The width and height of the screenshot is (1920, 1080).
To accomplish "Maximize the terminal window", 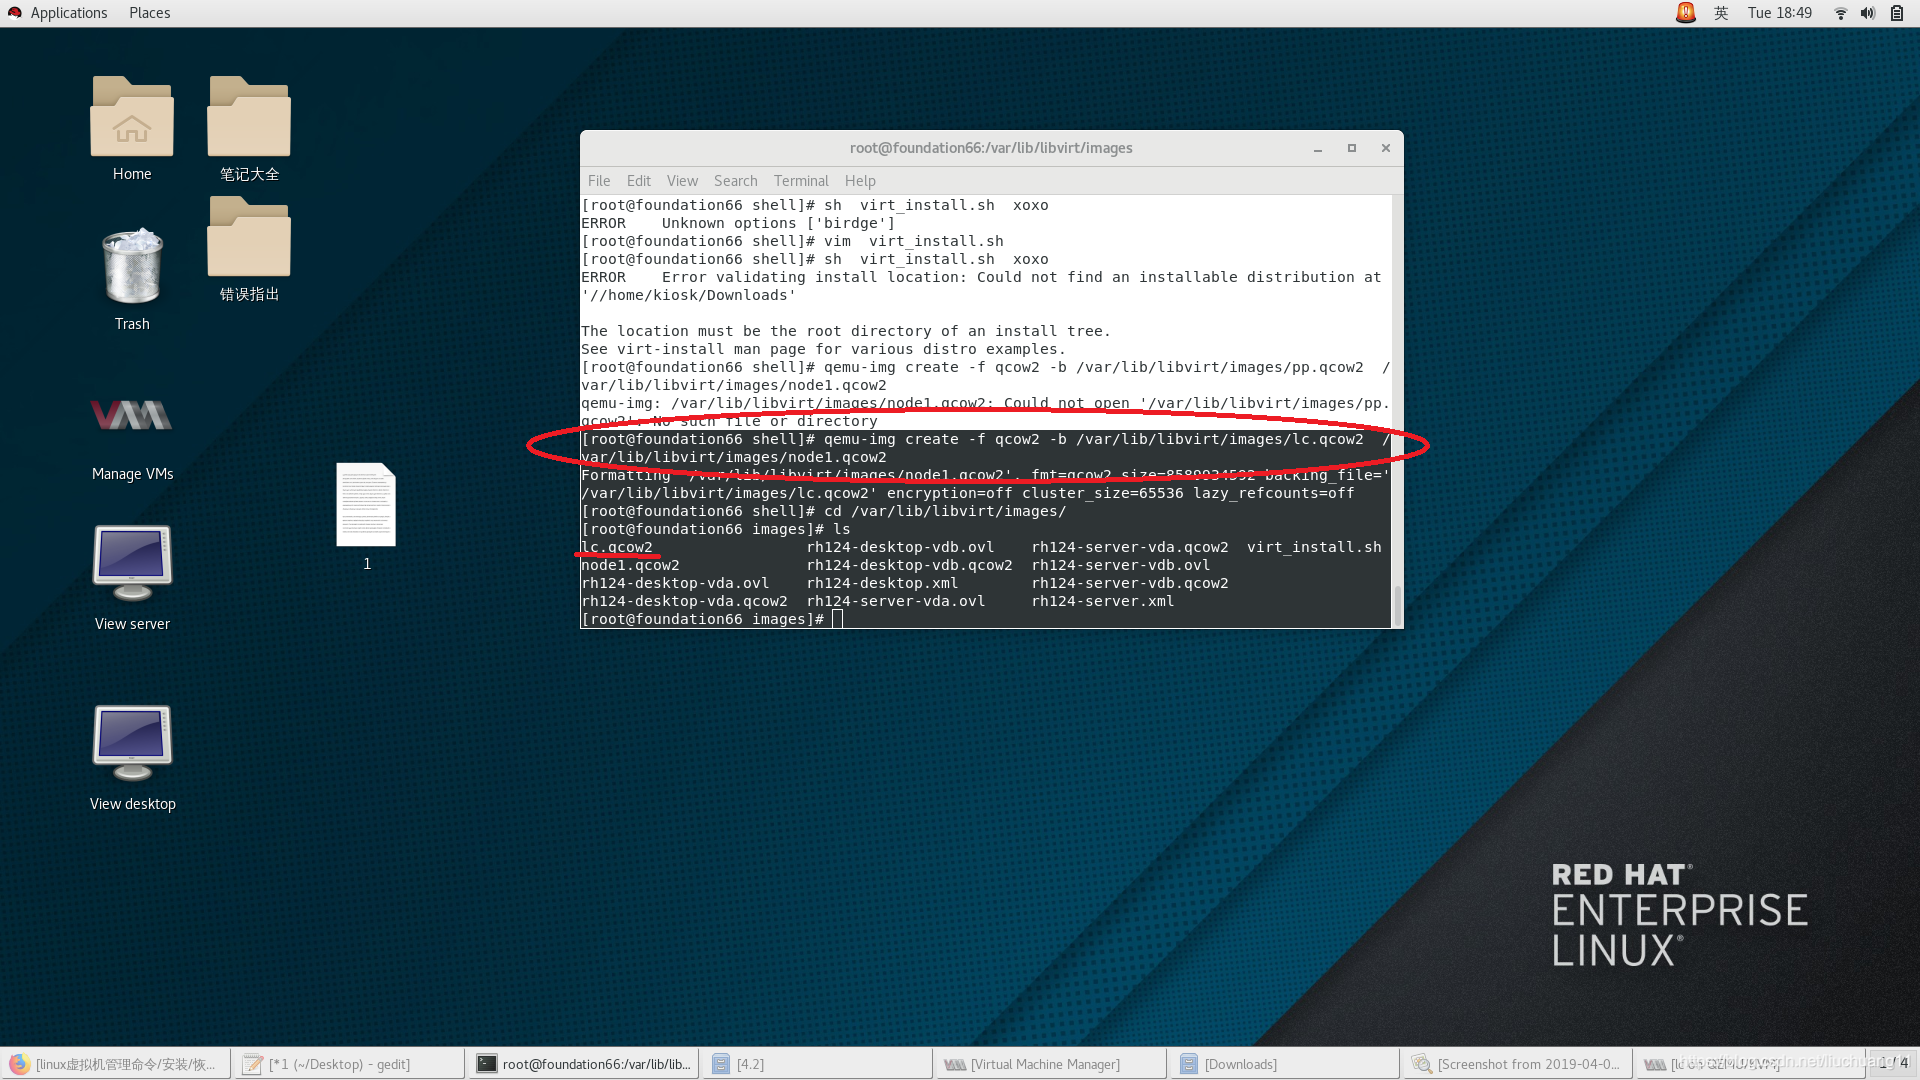I will pyautogui.click(x=1352, y=148).
